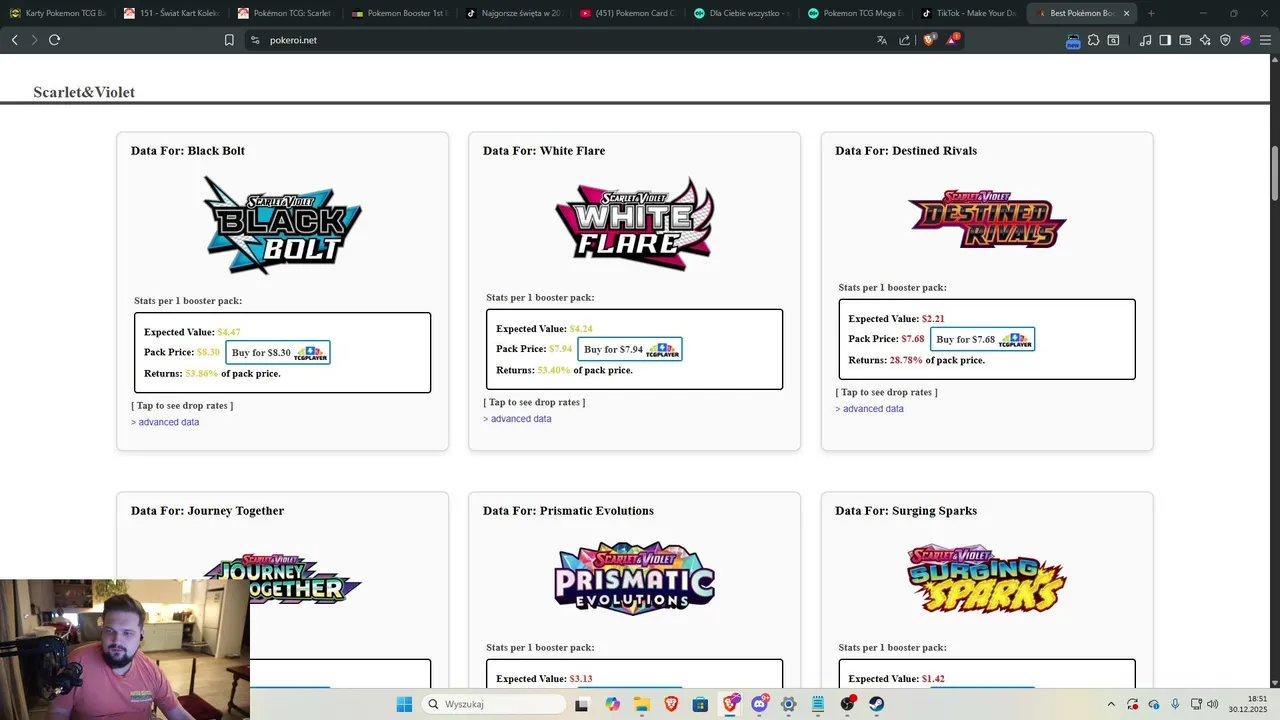The height and width of the screenshot is (720, 1280).
Task: Click the Data For: Prismatic Evolutions title
Action: [x=568, y=511]
